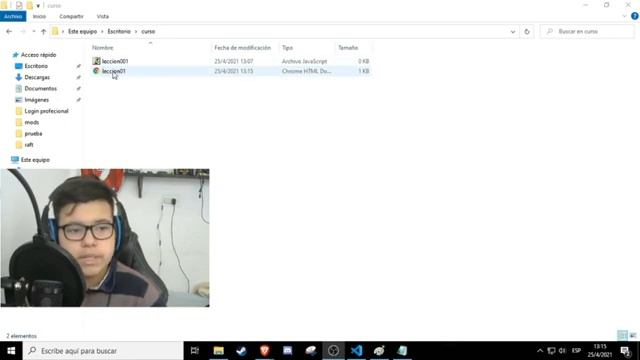Sort files by Tamaño column

click(x=348, y=48)
